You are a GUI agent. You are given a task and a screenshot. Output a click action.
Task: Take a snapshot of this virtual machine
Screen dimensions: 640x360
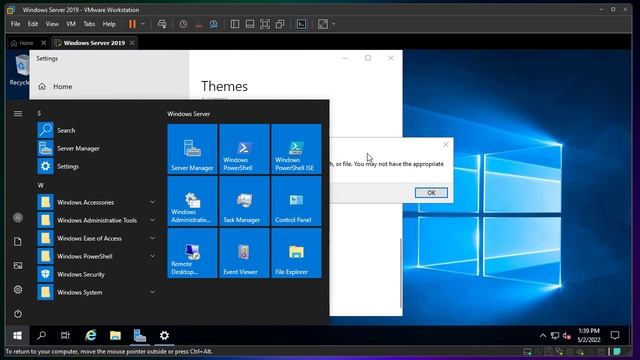pos(184,24)
